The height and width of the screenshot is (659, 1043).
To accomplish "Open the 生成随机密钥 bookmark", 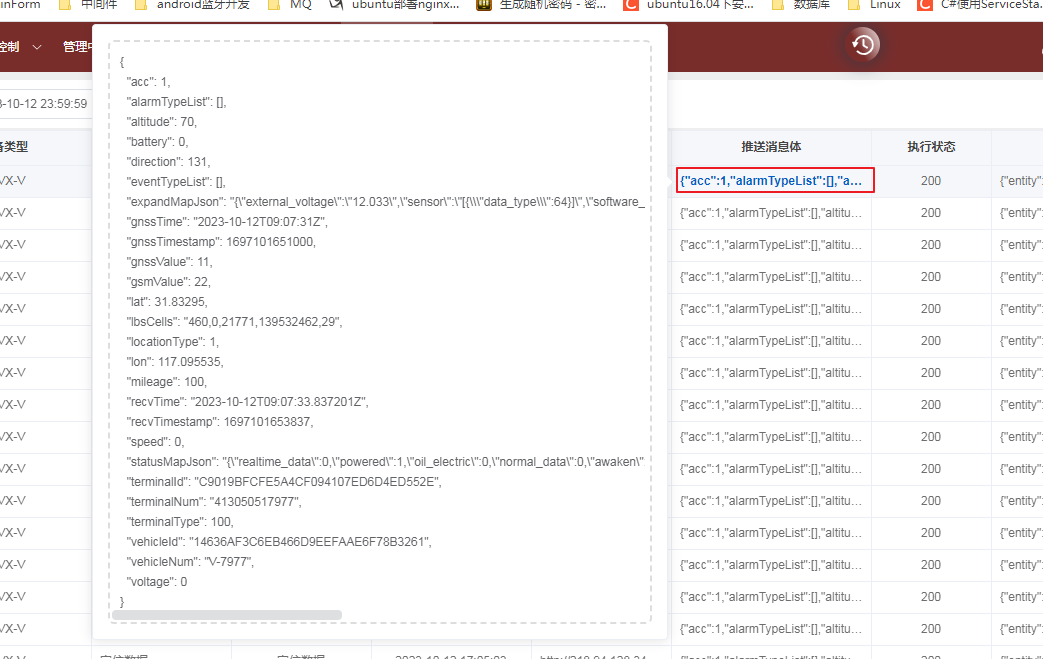I will tap(541, 5).
